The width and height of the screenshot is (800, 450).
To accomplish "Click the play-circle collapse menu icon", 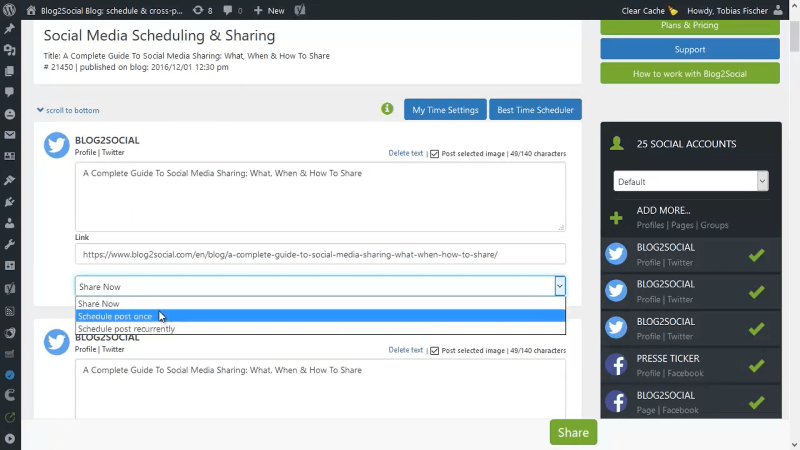I will click(10, 438).
